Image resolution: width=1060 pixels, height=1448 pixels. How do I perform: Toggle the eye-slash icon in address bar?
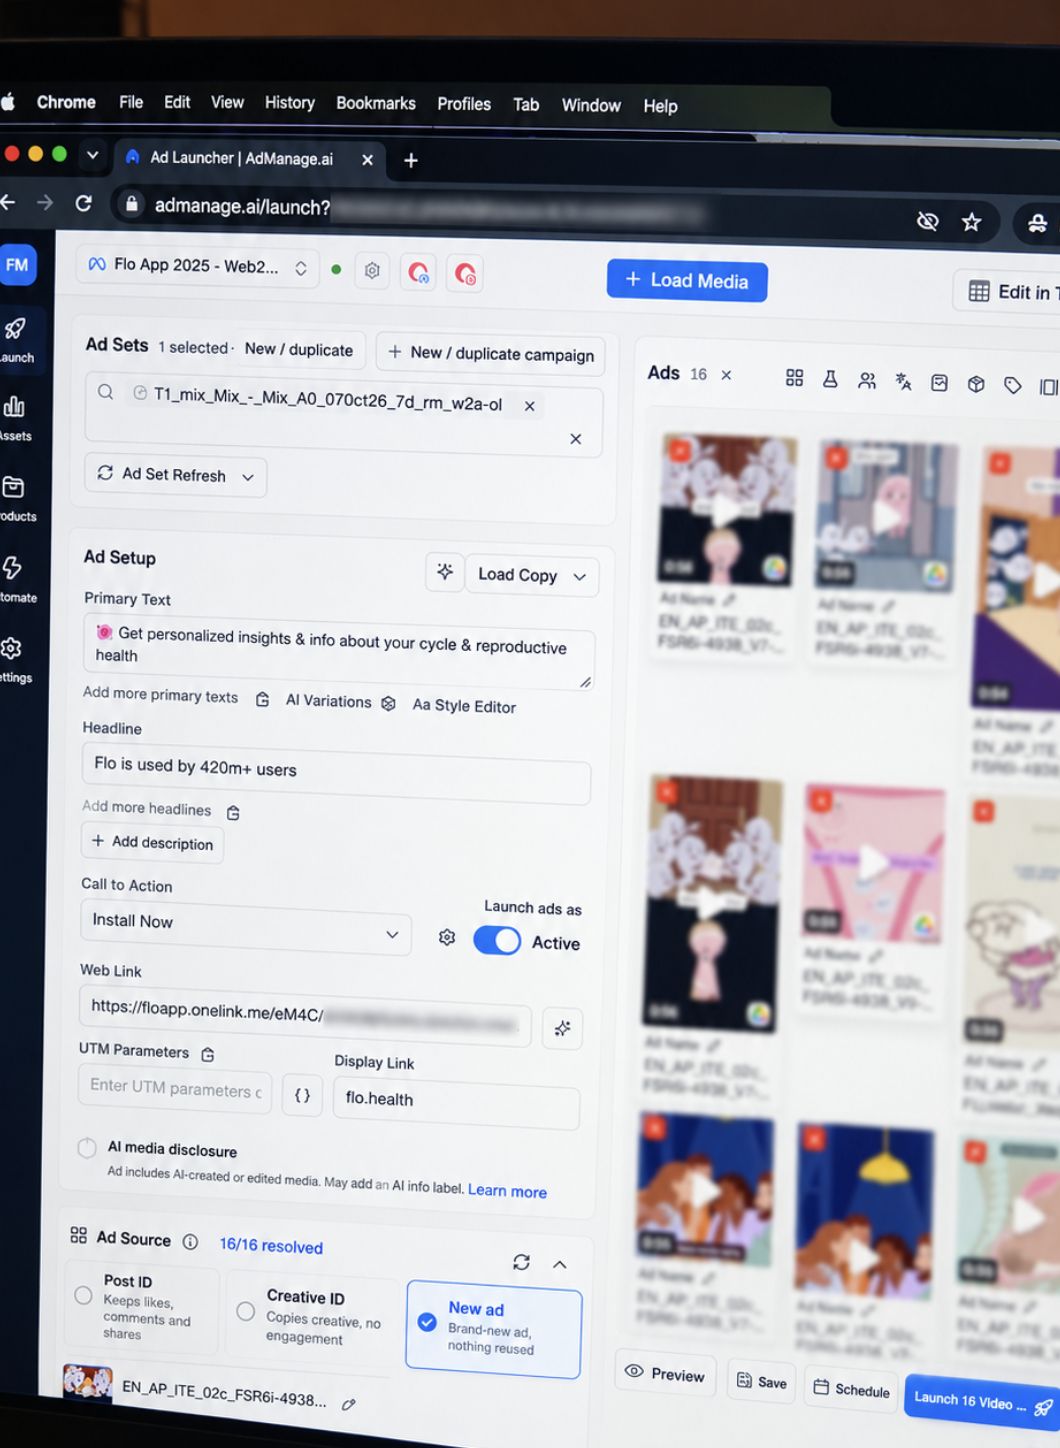pos(927,220)
